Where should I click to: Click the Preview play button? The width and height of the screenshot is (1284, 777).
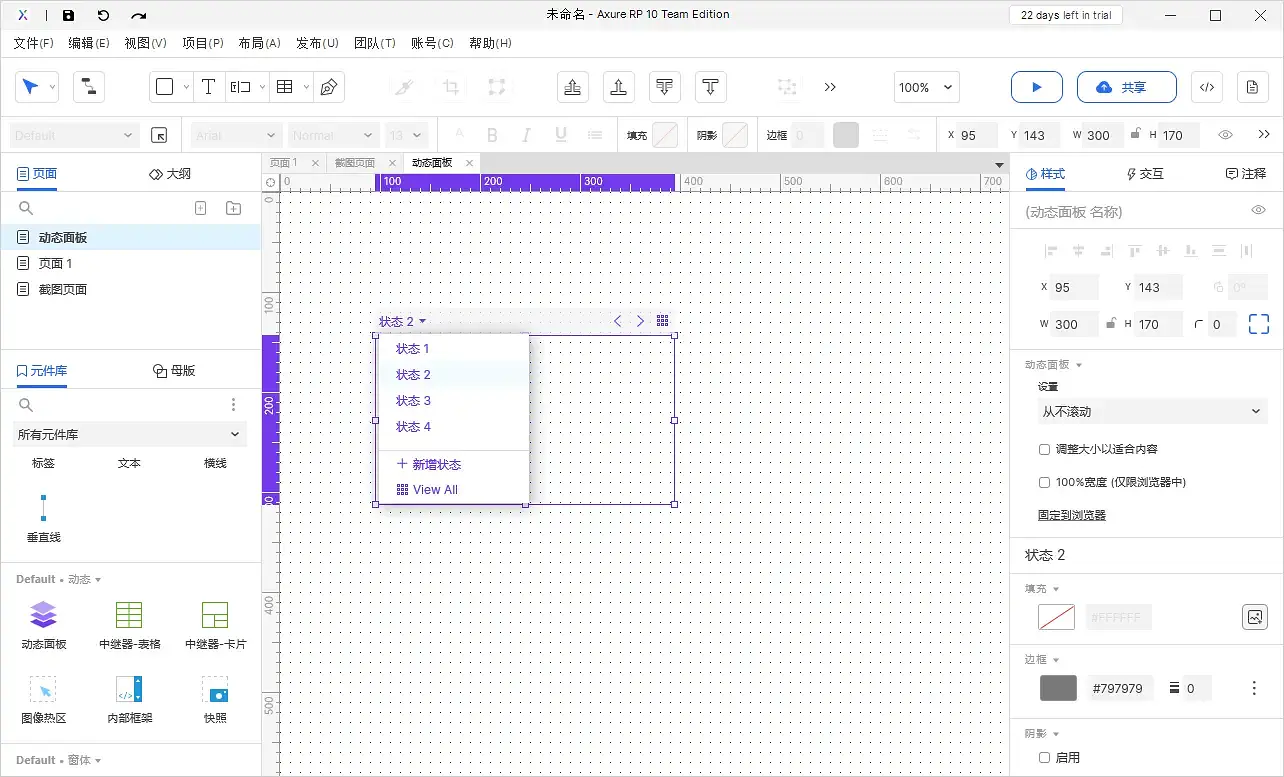click(1036, 87)
